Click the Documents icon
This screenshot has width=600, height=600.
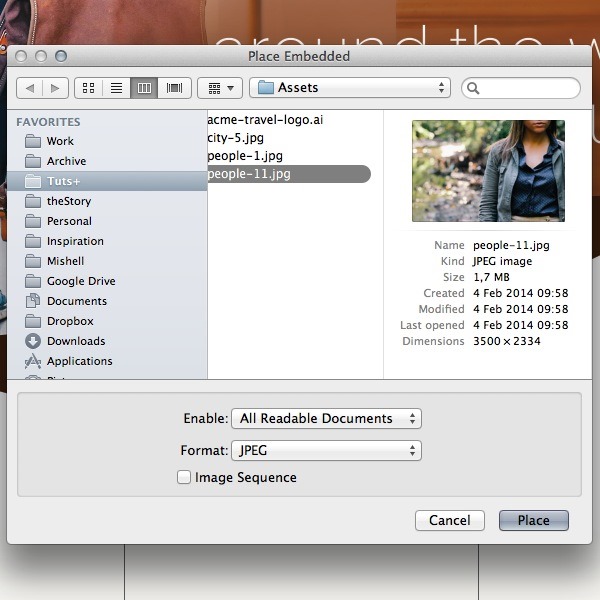click(x=33, y=301)
